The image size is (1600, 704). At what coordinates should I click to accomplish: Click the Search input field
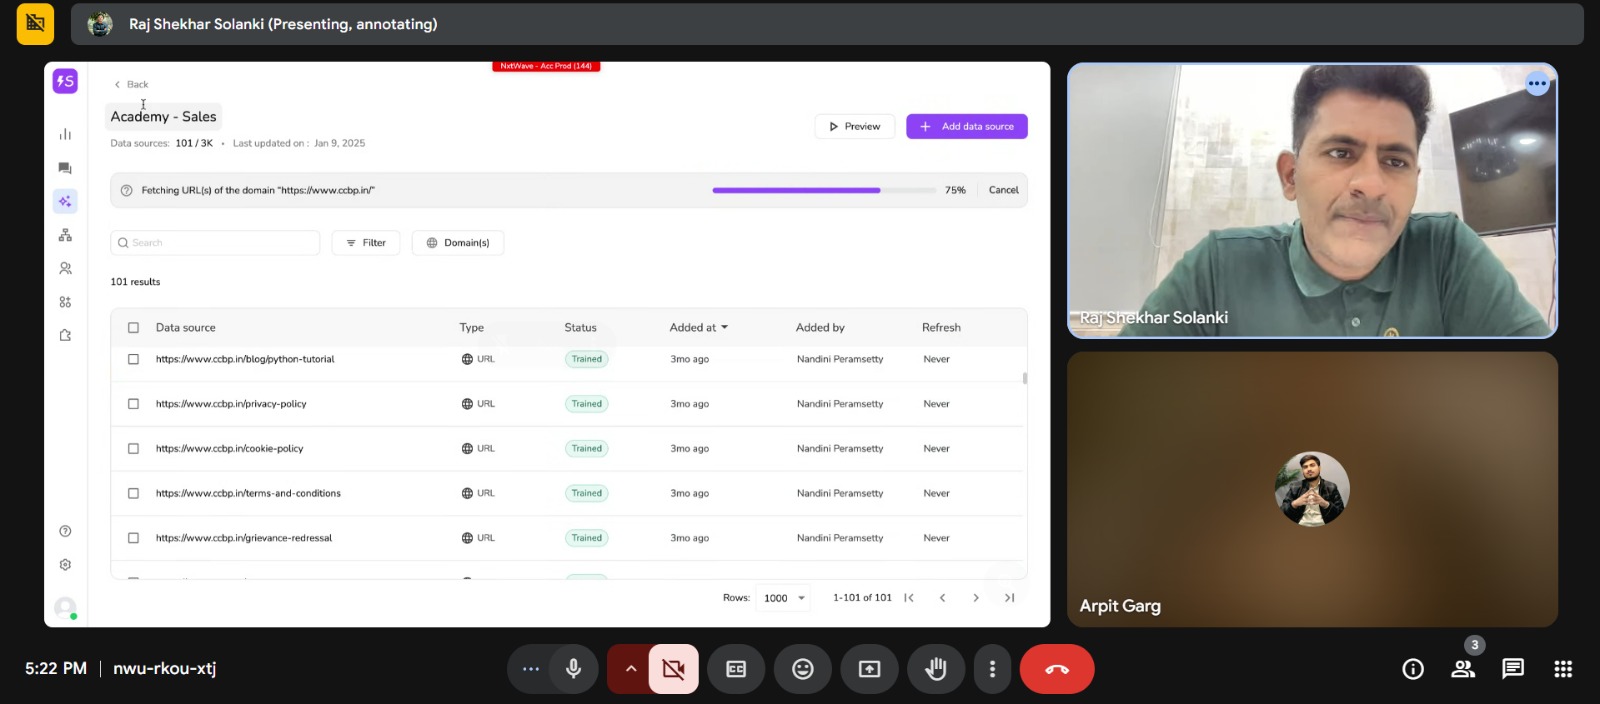pyautogui.click(x=215, y=243)
